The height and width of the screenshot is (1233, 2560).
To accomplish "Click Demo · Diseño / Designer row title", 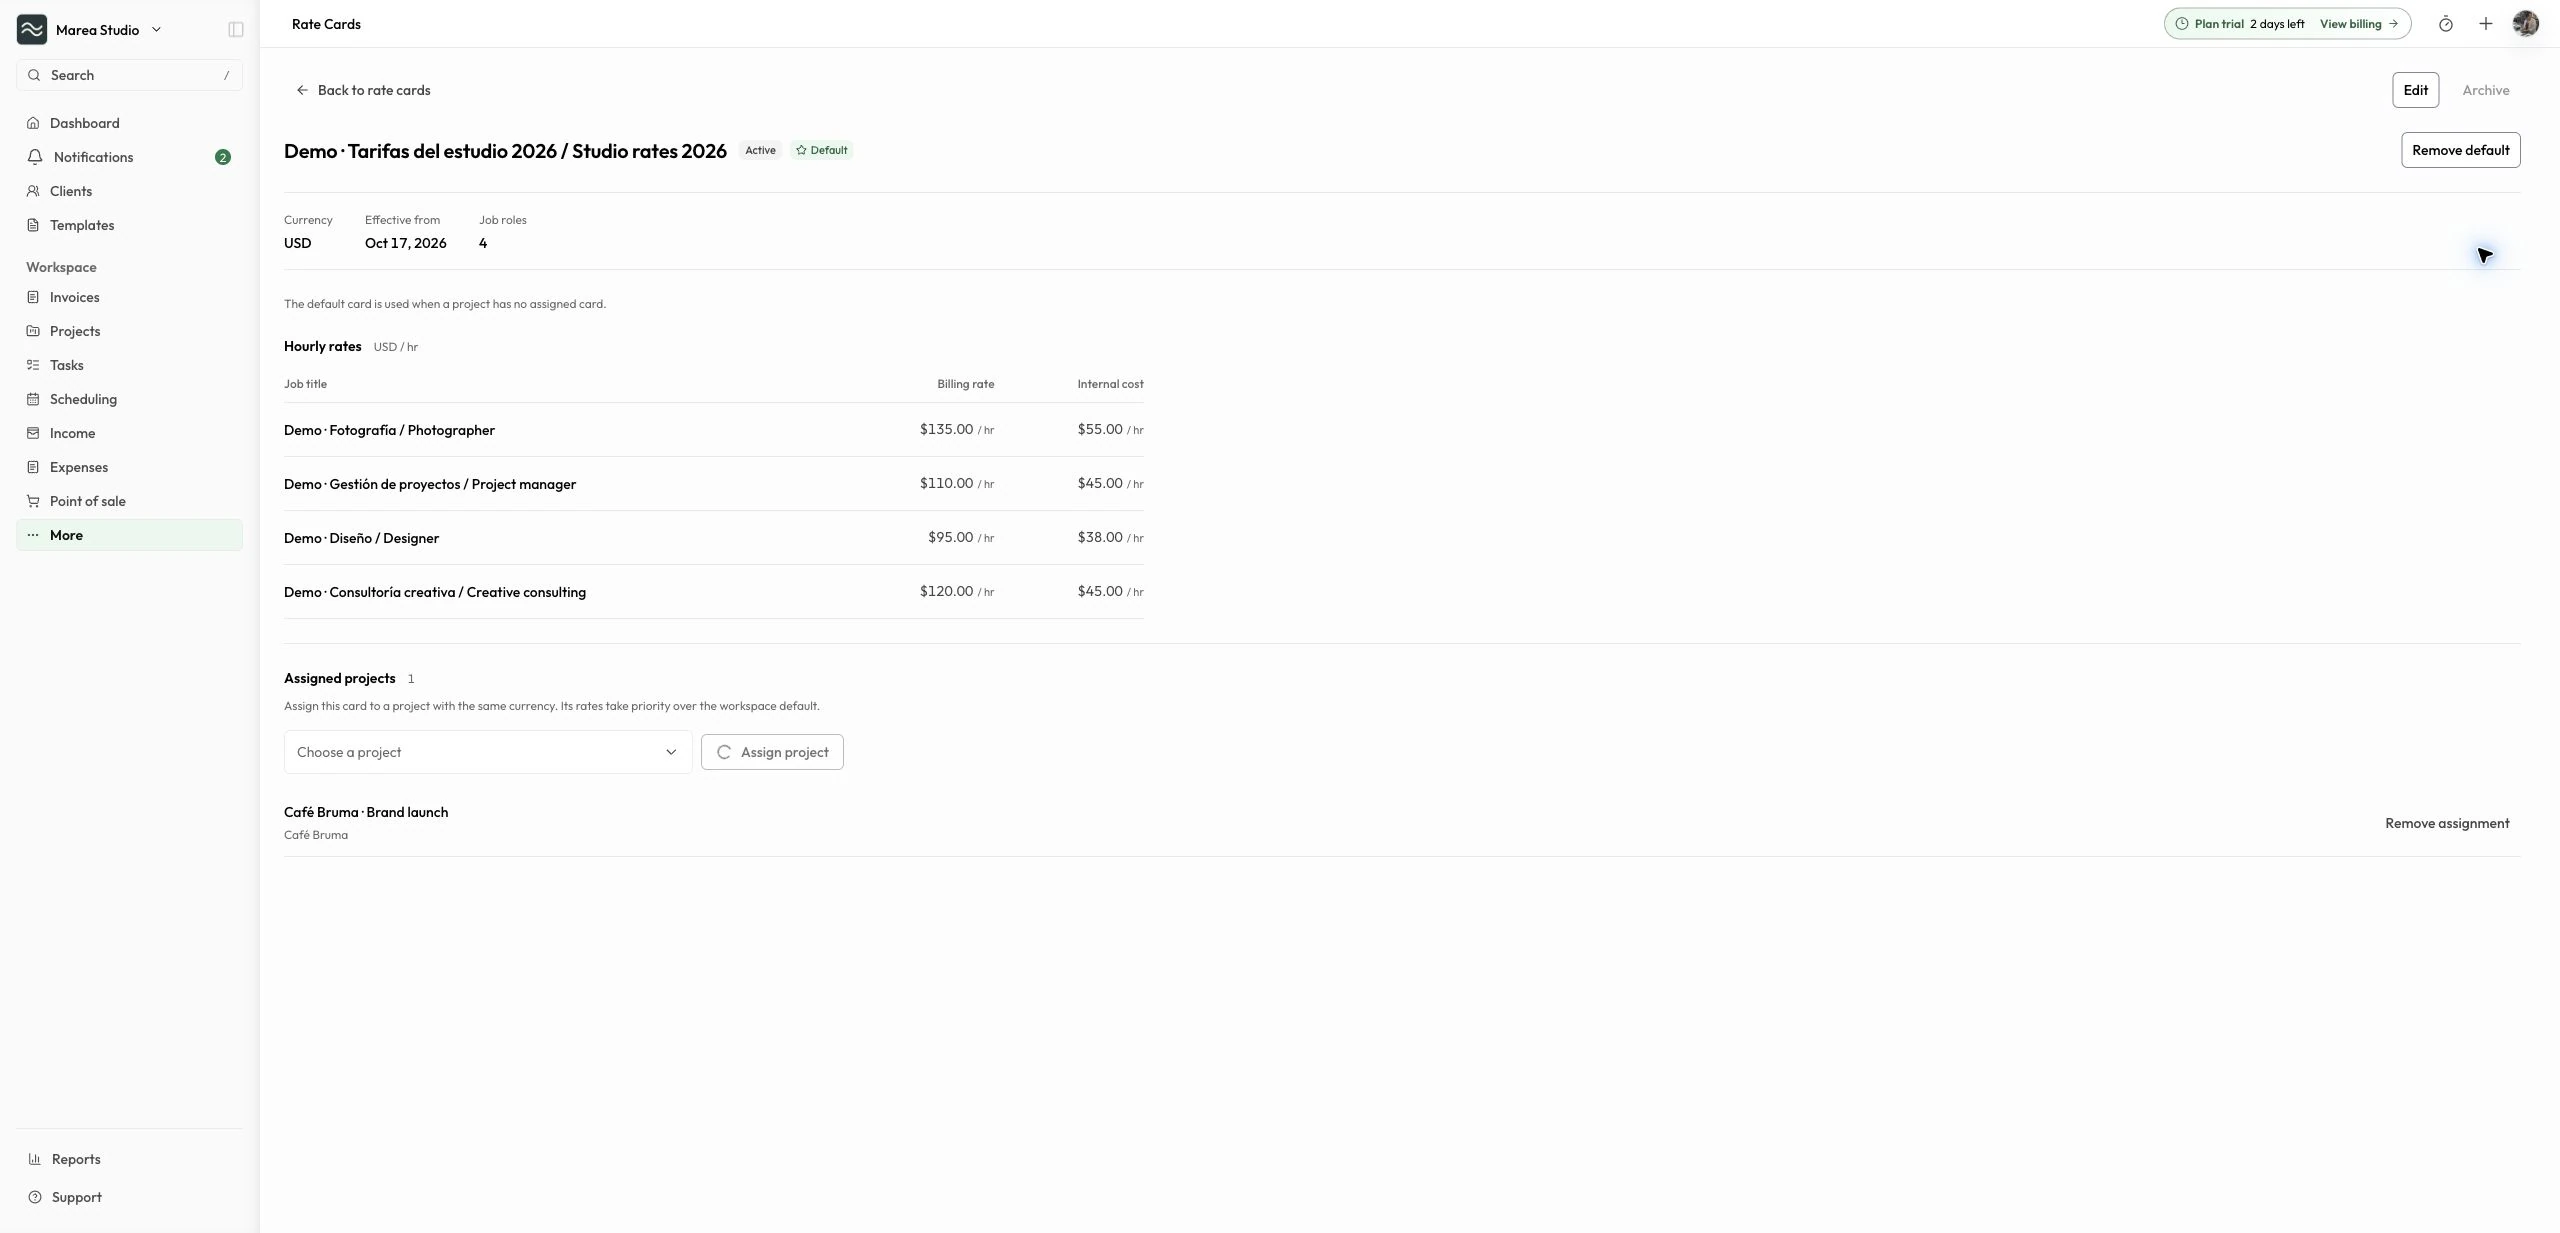I will tap(361, 538).
